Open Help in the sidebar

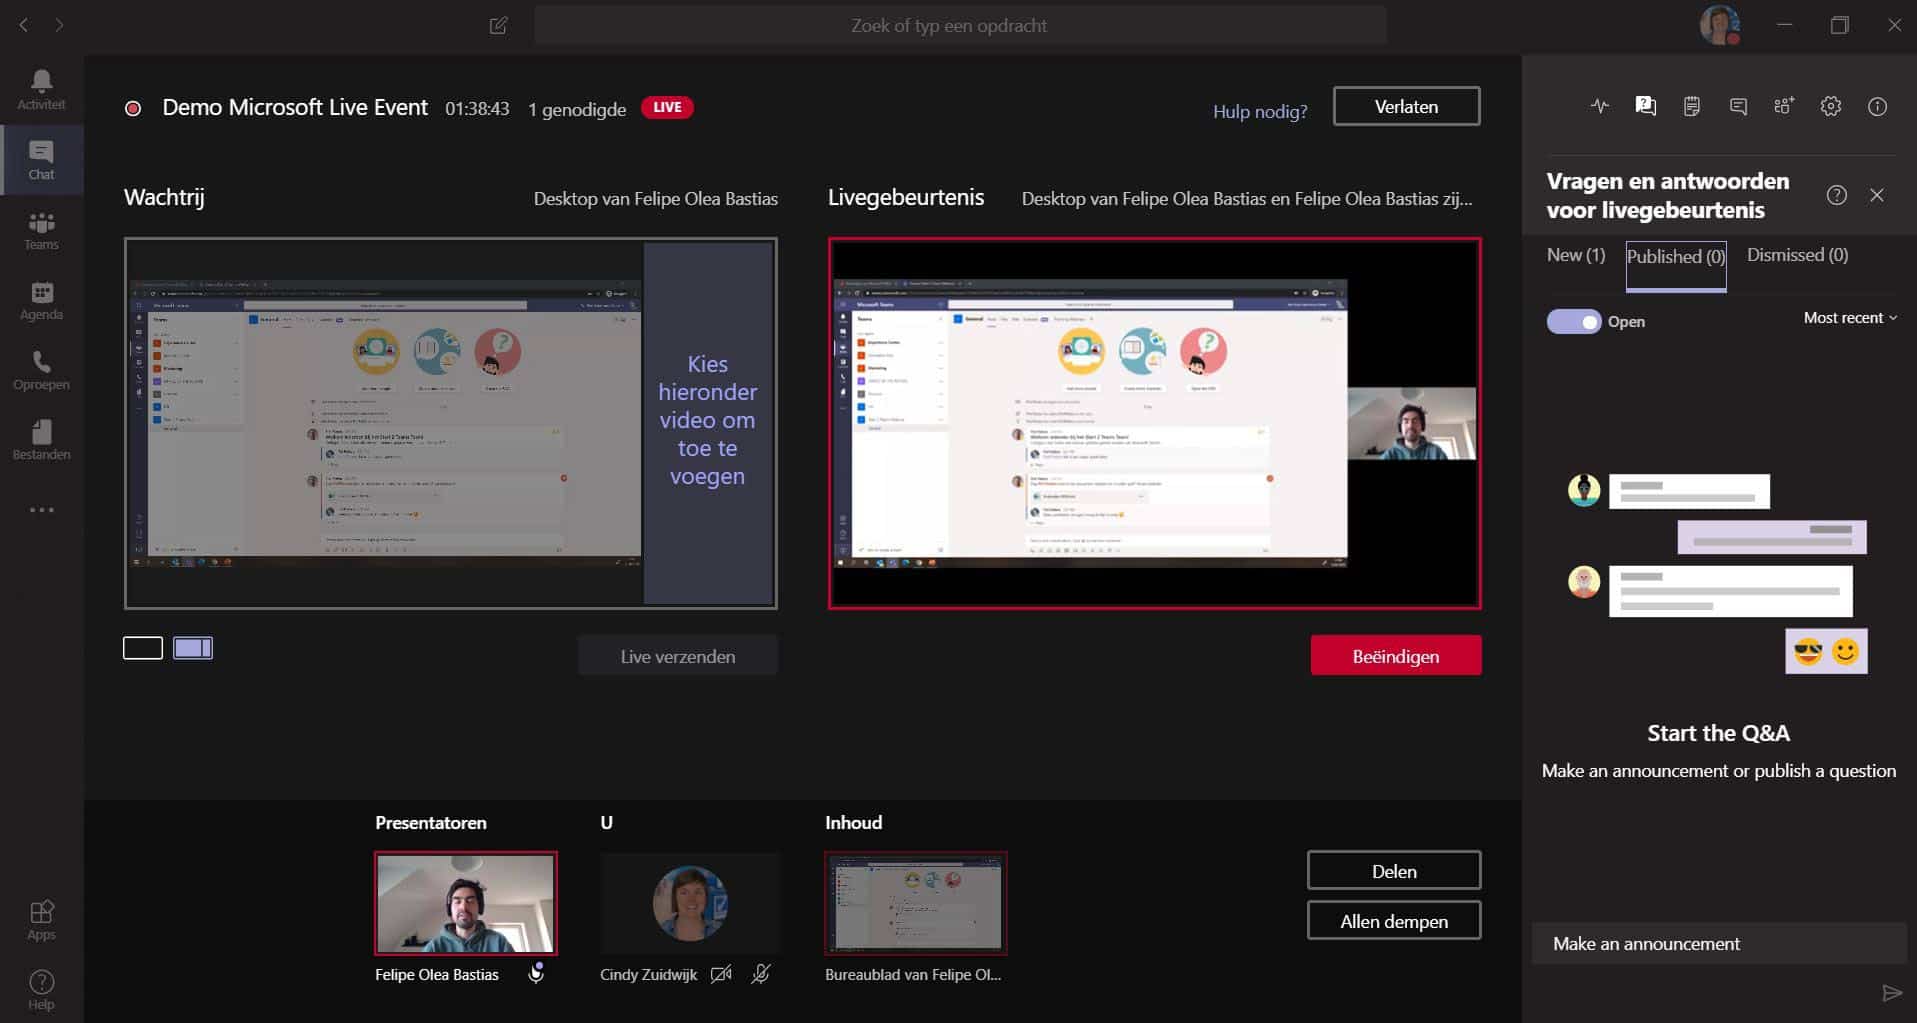click(x=41, y=990)
